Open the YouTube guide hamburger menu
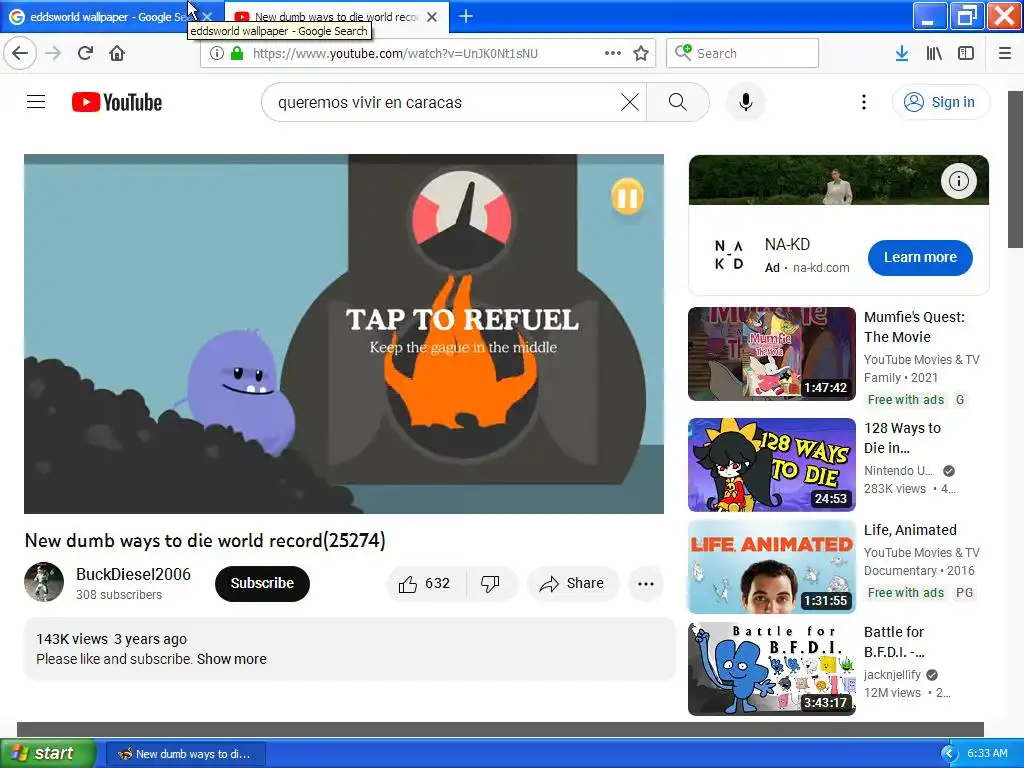1024x768 pixels. pos(36,102)
